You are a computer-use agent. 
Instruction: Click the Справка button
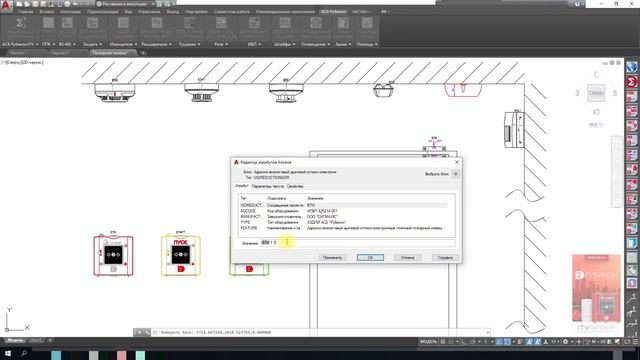pos(445,258)
